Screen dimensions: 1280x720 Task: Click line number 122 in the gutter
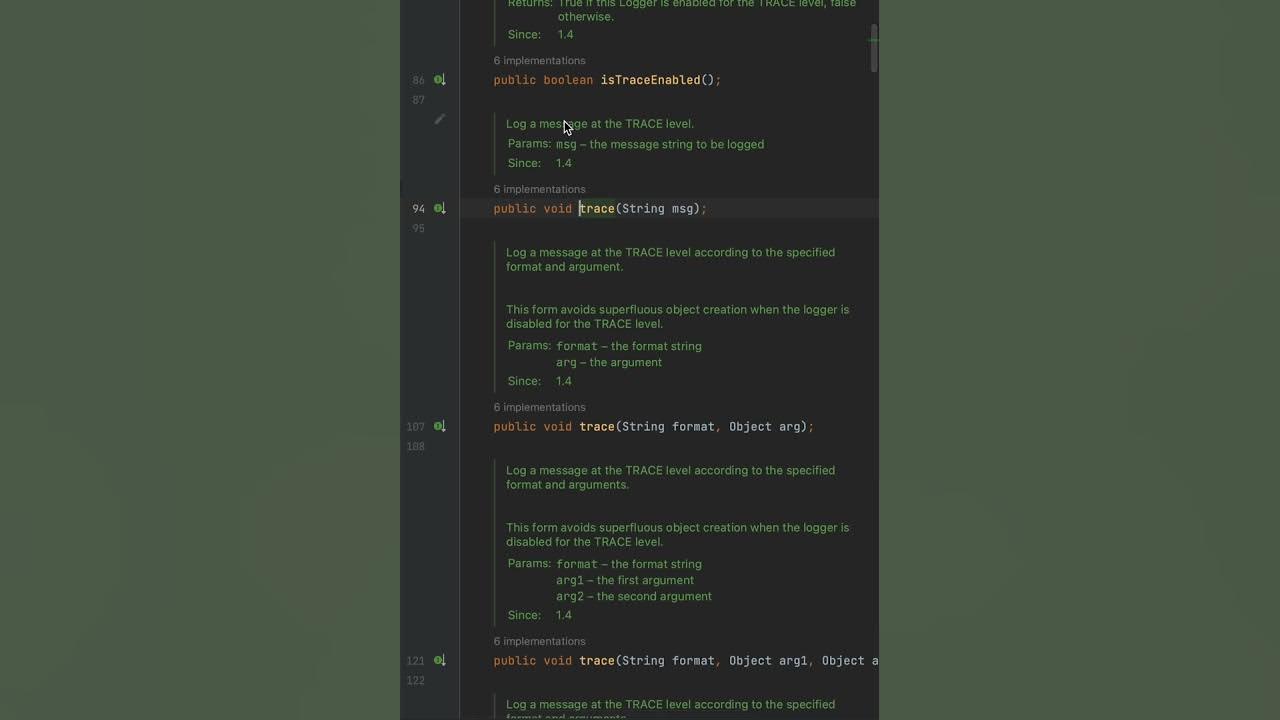click(415, 680)
